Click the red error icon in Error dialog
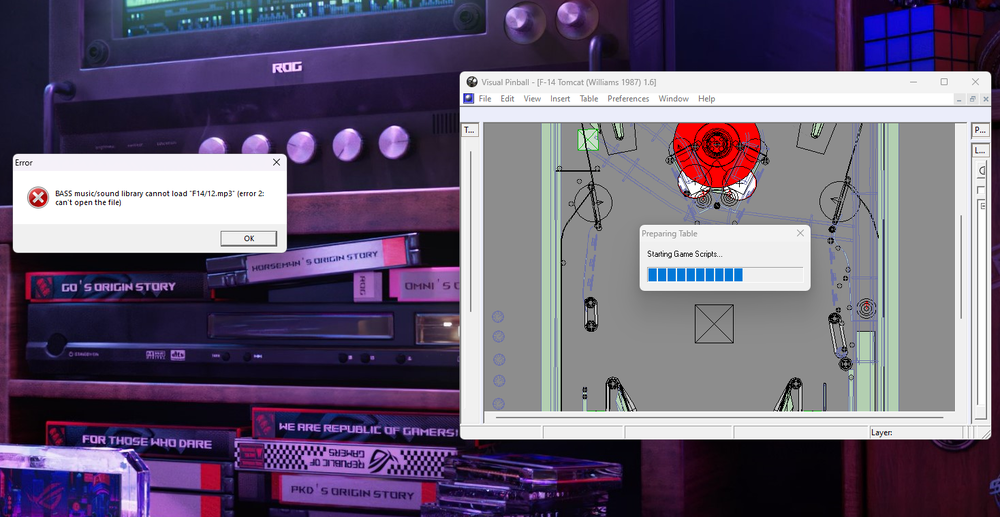Image resolution: width=1000 pixels, height=517 pixels. coord(38,198)
